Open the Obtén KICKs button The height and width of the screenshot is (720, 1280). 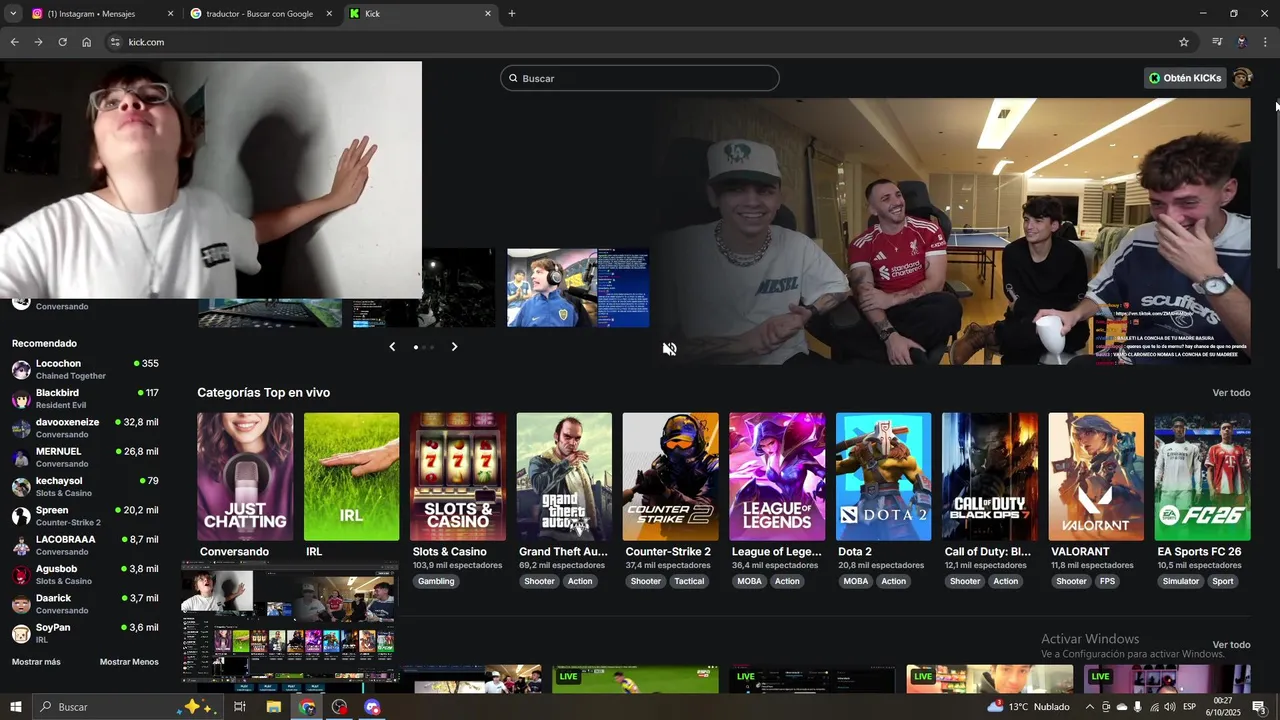click(x=1185, y=78)
